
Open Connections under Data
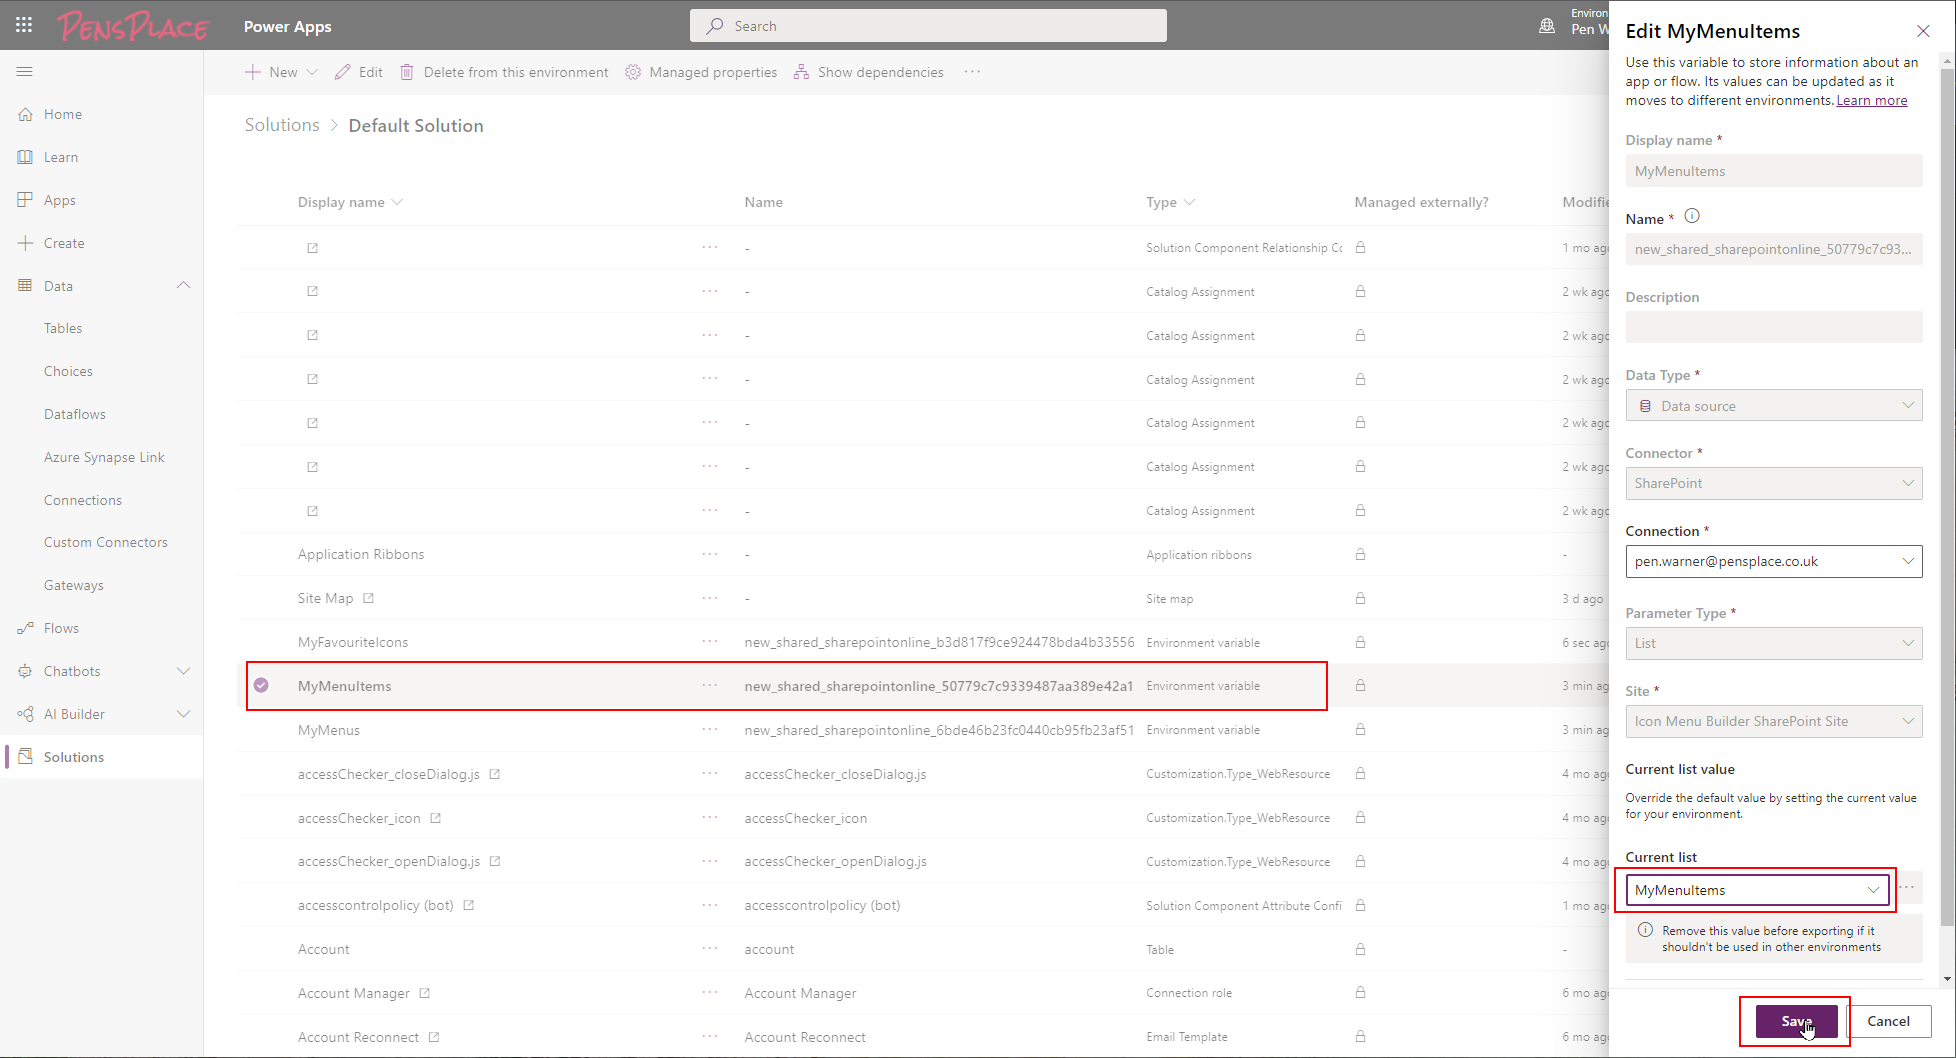83,500
